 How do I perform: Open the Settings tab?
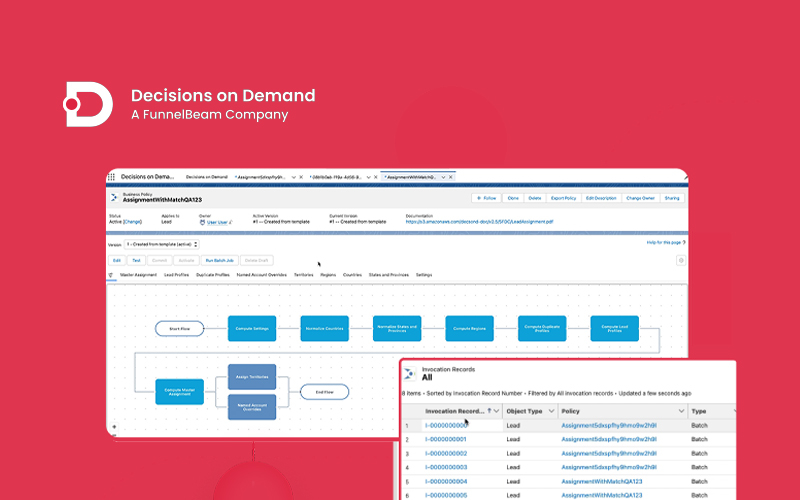click(x=424, y=275)
